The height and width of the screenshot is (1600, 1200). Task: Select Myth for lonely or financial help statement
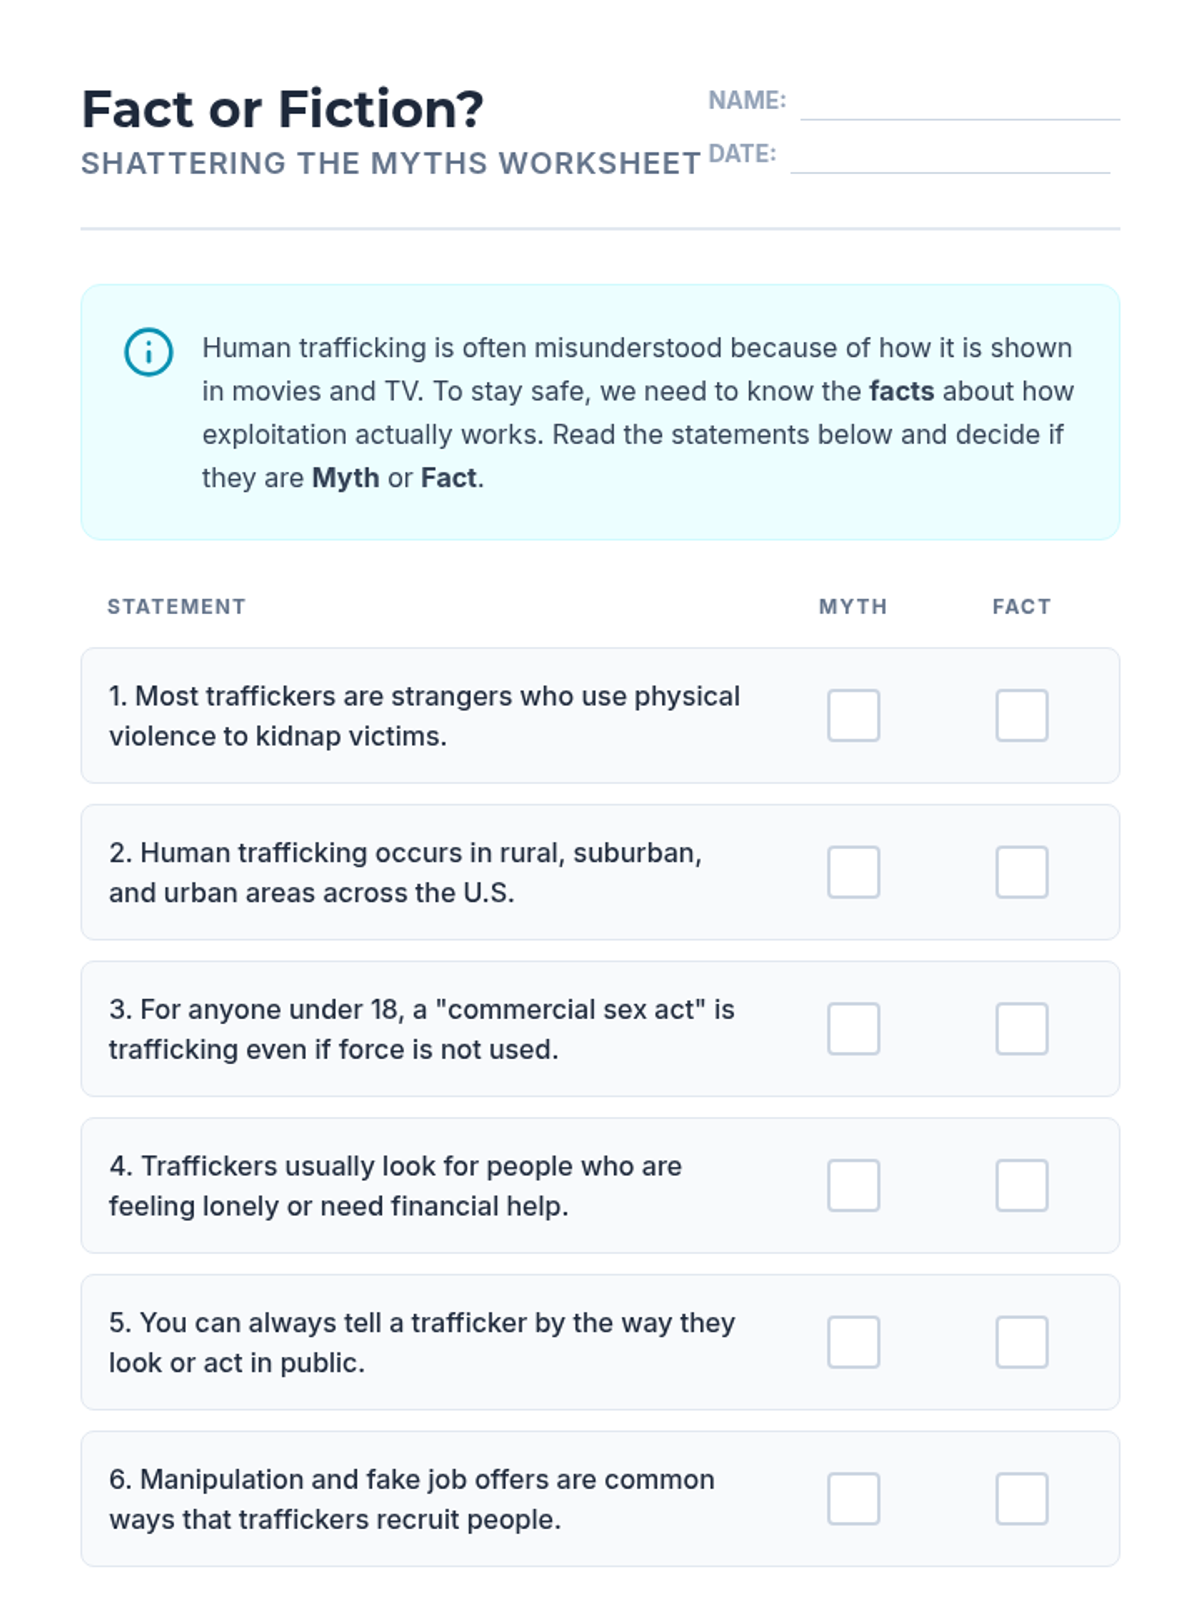(853, 1185)
